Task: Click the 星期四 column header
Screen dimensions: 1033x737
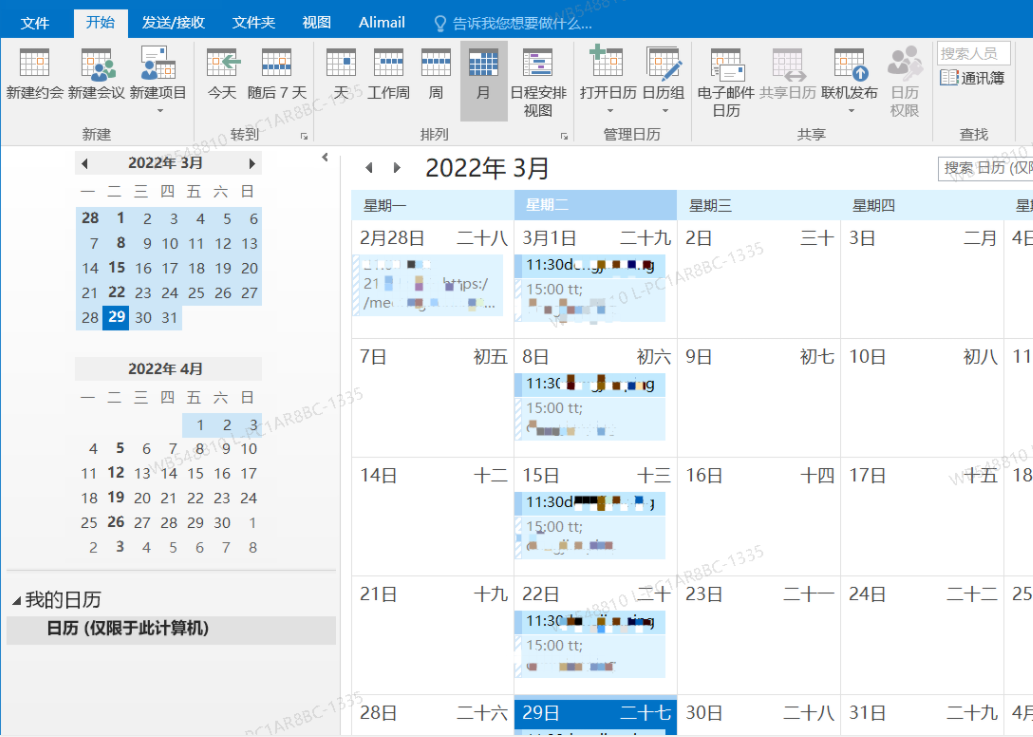Action: pos(922,205)
